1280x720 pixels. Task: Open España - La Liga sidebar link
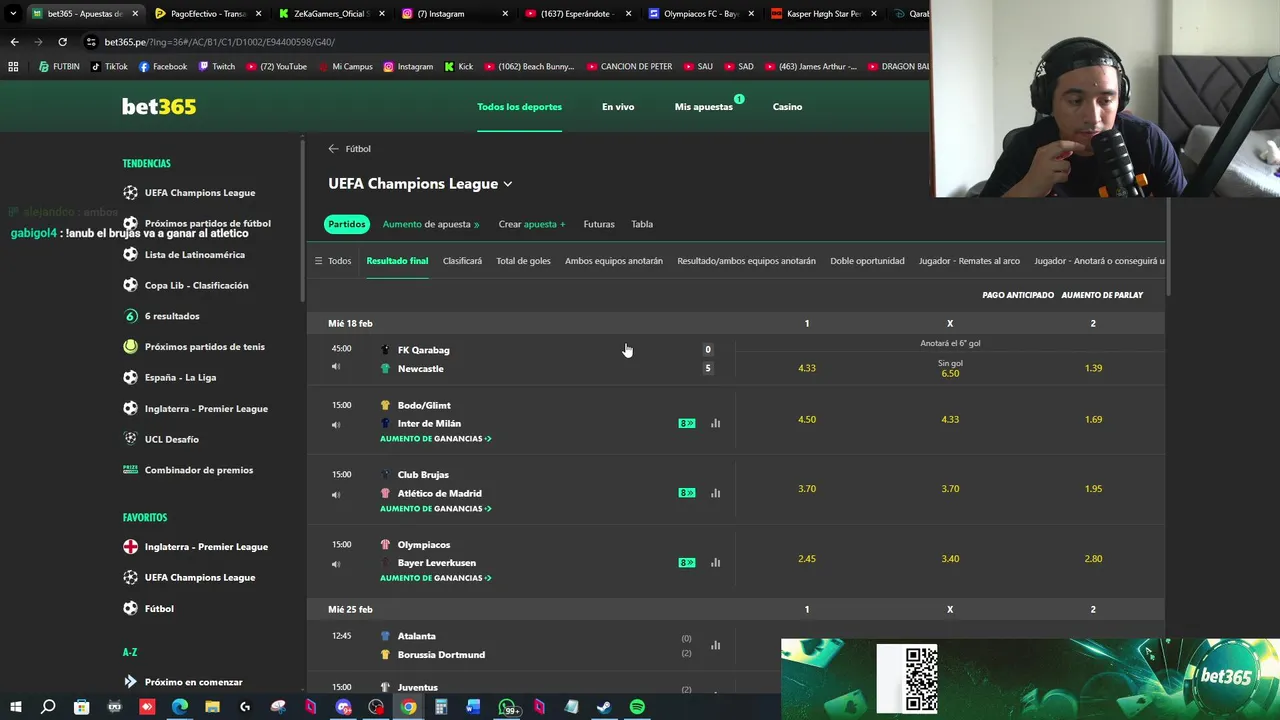pyautogui.click(x=180, y=377)
